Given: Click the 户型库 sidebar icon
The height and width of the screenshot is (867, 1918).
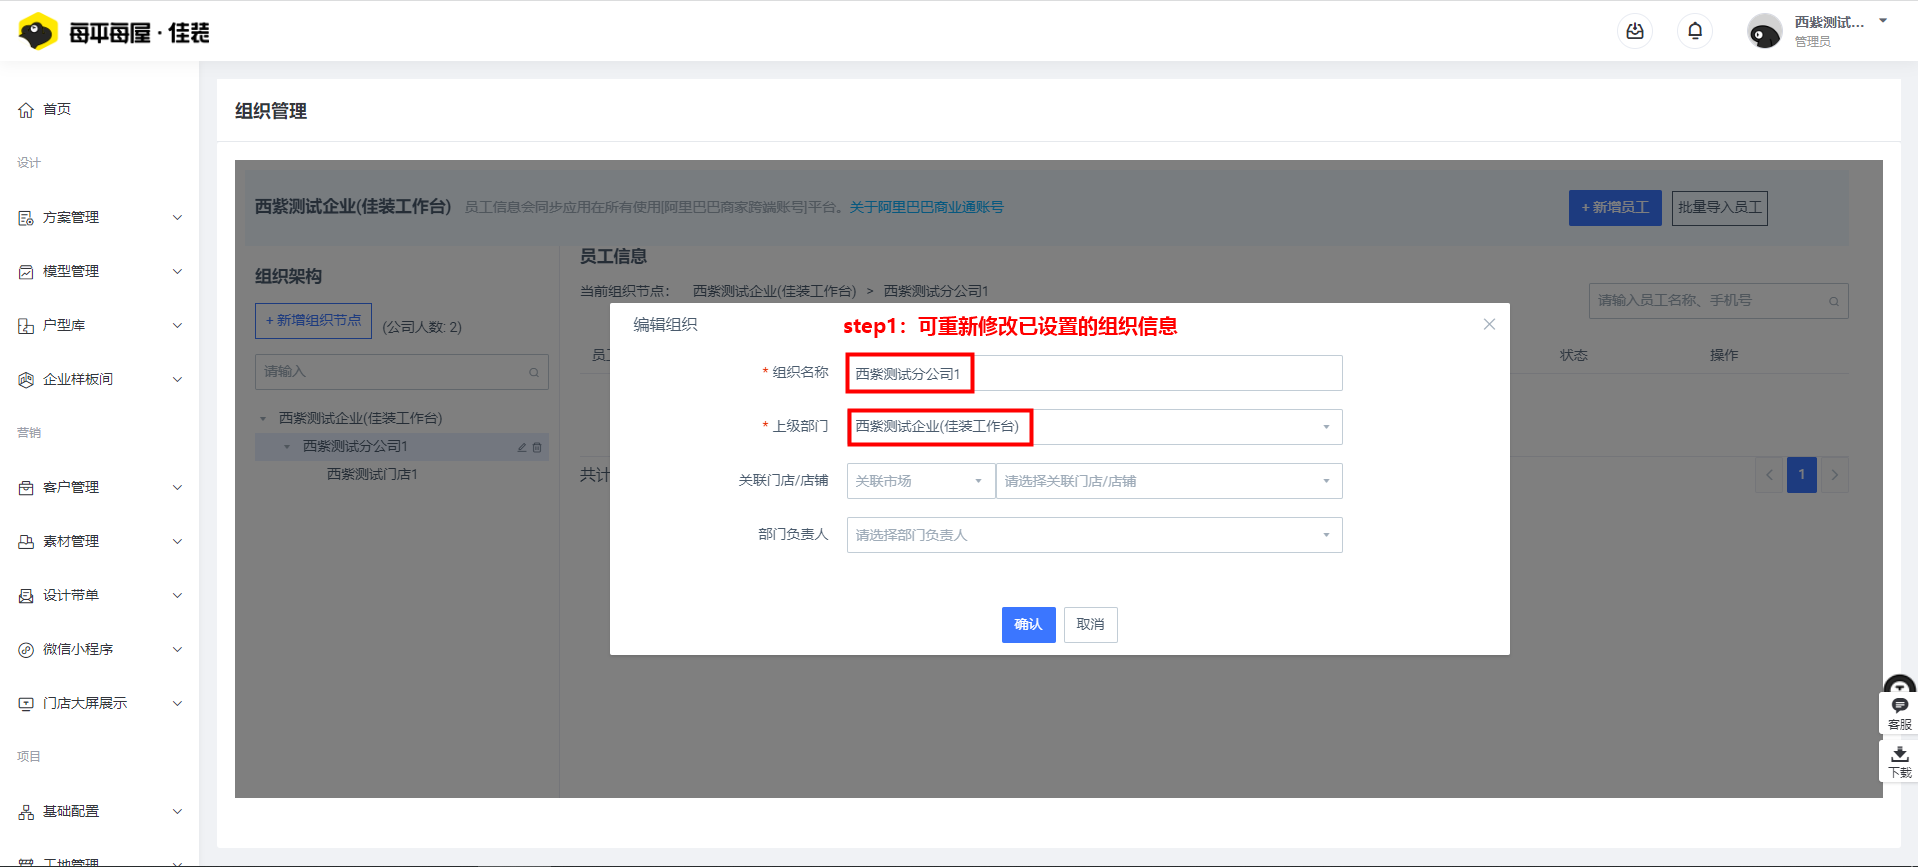Looking at the screenshot, I should (x=26, y=326).
